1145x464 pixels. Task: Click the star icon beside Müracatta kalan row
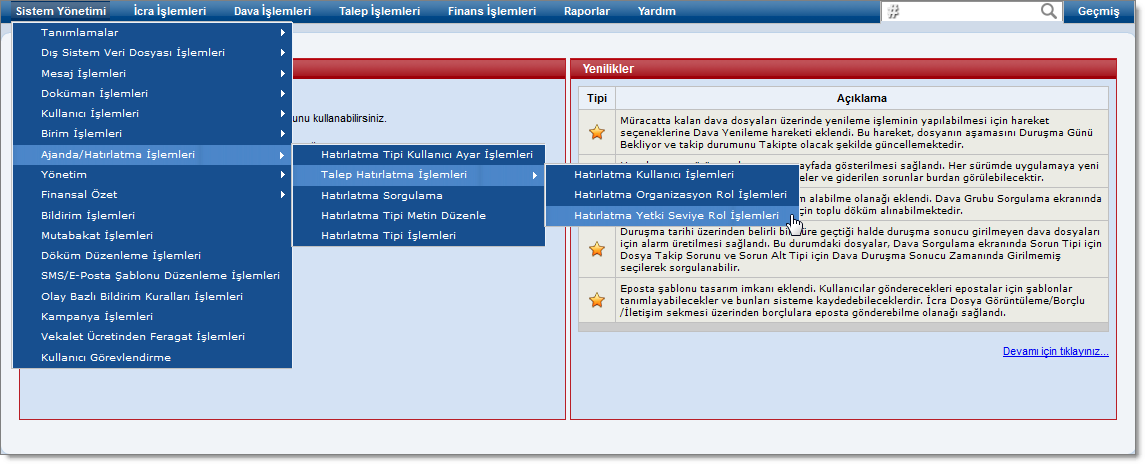597,132
